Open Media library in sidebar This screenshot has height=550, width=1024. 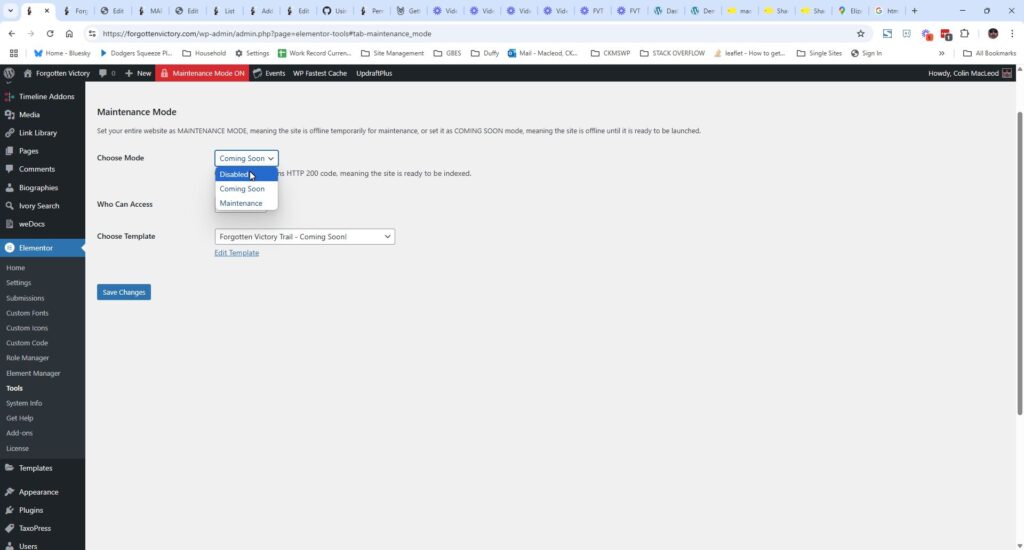click(x=42, y=114)
